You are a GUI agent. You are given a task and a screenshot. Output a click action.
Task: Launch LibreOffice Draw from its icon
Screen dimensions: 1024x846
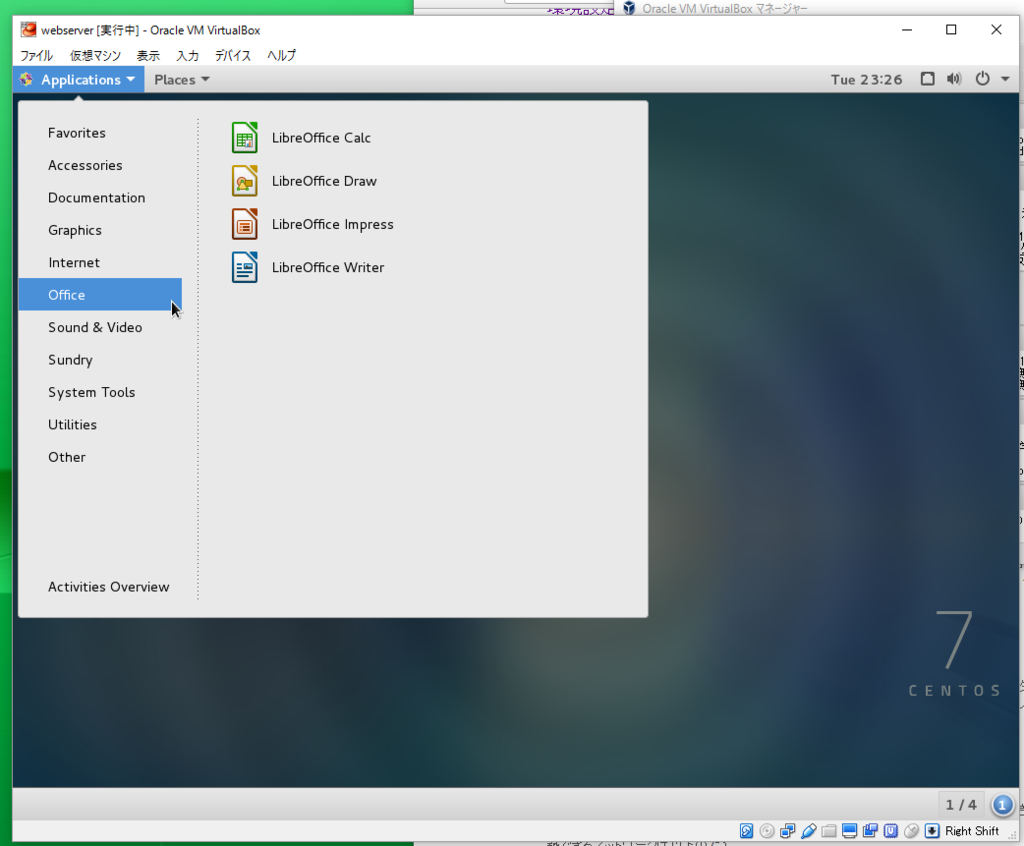point(245,181)
